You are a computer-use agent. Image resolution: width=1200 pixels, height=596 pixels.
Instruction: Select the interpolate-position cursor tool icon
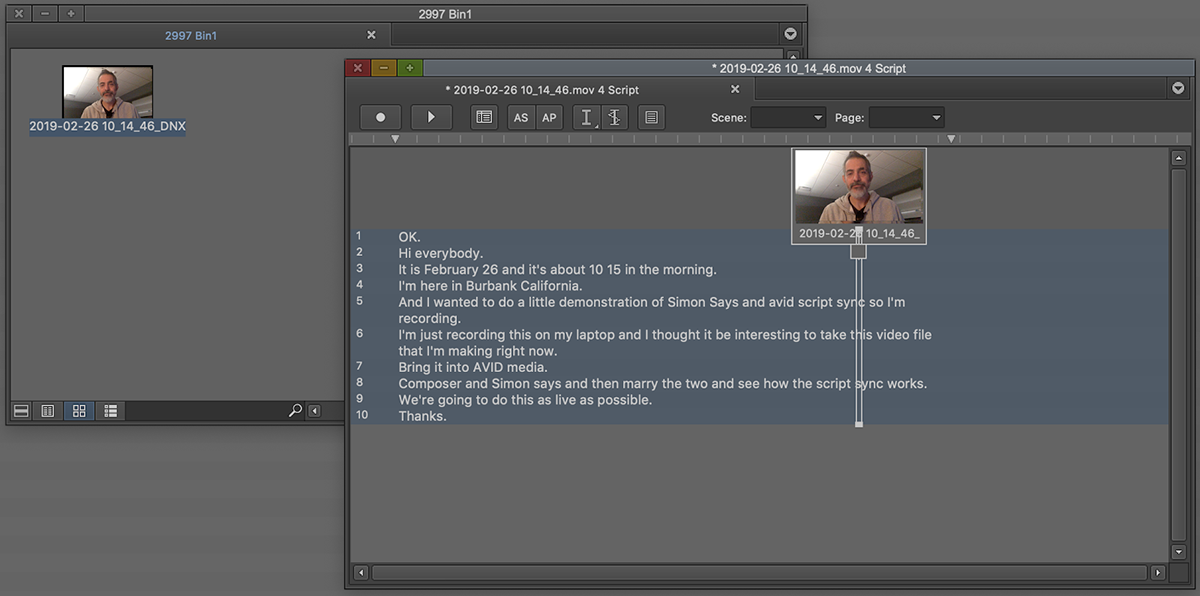[615, 117]
